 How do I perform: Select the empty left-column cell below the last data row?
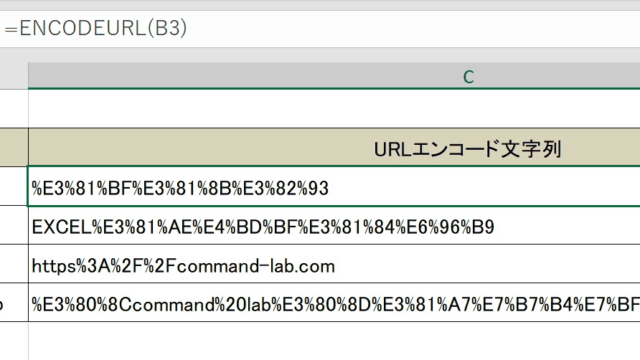[x=14, y=341]
